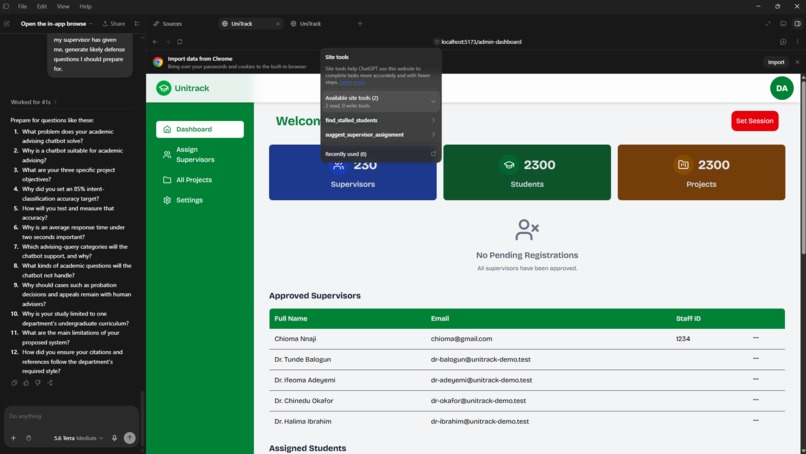This screenshot has width=806, height=454.
Task: Click the app sidebar icon beside File
Action: 6,7
